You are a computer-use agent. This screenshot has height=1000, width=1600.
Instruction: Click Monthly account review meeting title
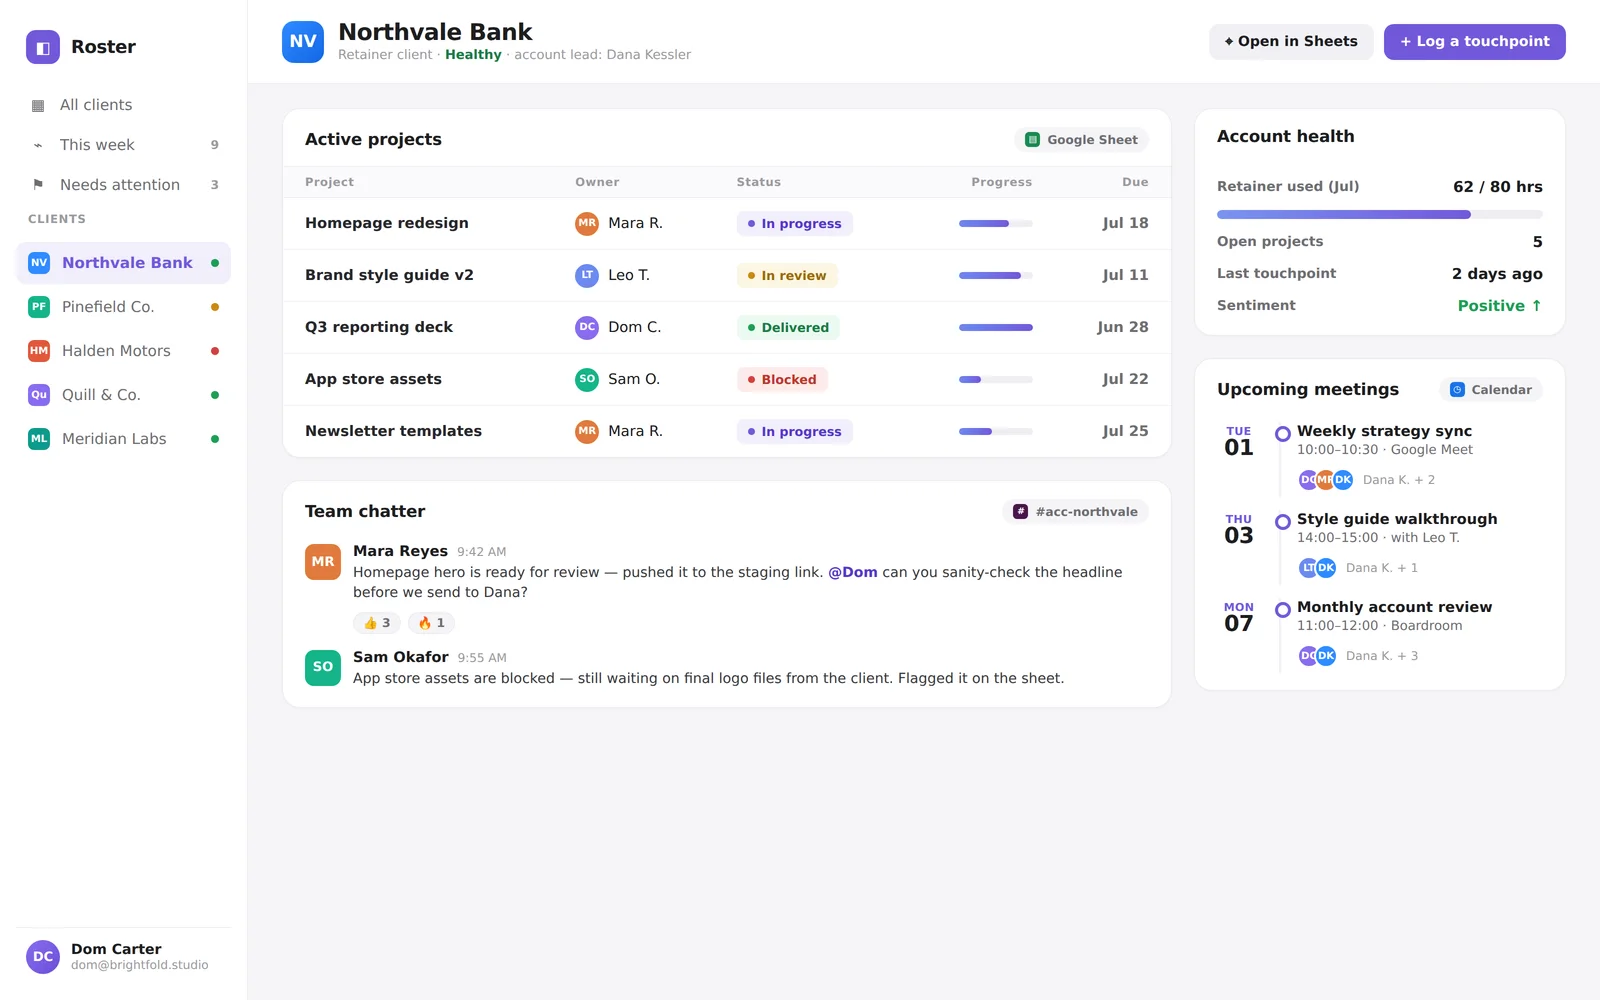pyautogui.click(x=1394, y=607)
